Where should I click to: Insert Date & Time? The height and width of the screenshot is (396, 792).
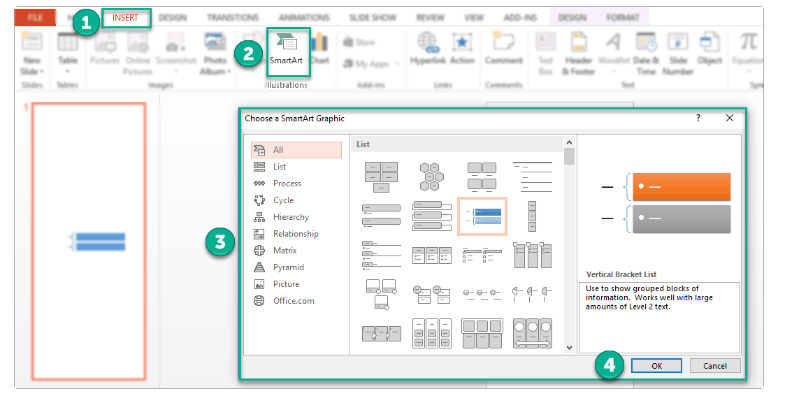[645, 53]
